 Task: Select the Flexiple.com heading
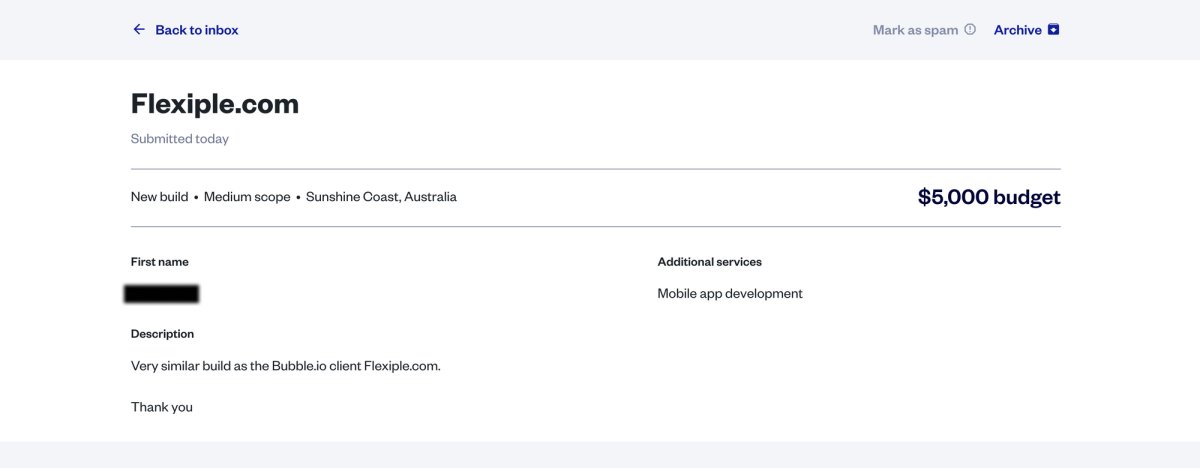click(215, 103)
